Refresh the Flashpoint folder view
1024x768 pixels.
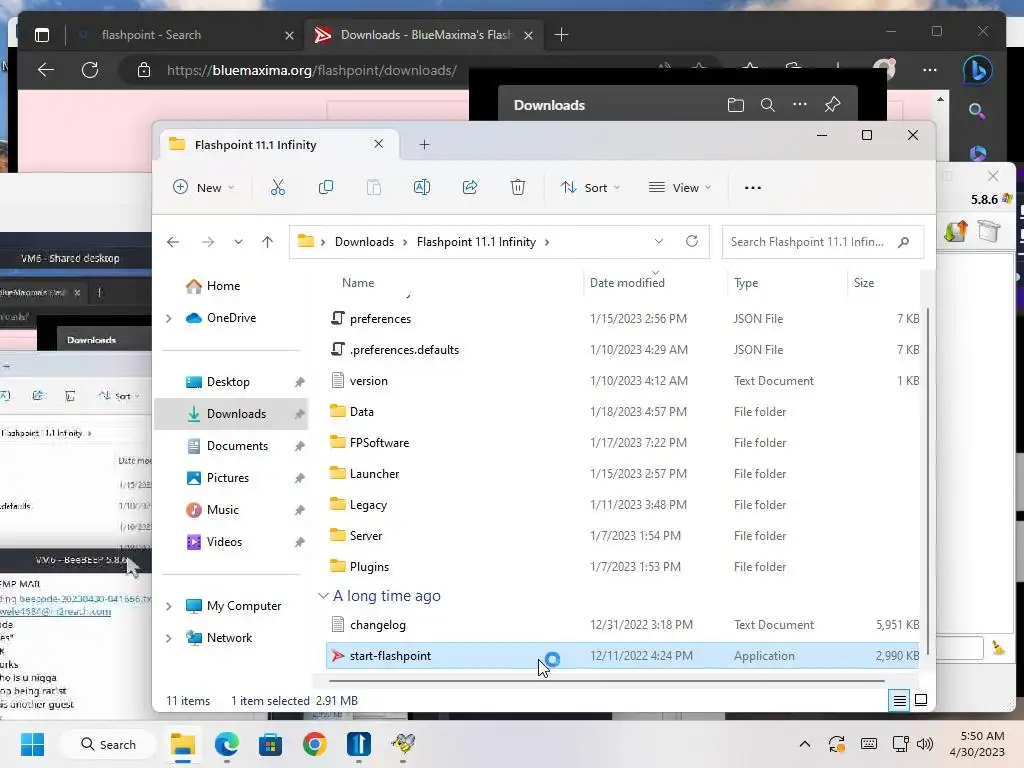692,242
